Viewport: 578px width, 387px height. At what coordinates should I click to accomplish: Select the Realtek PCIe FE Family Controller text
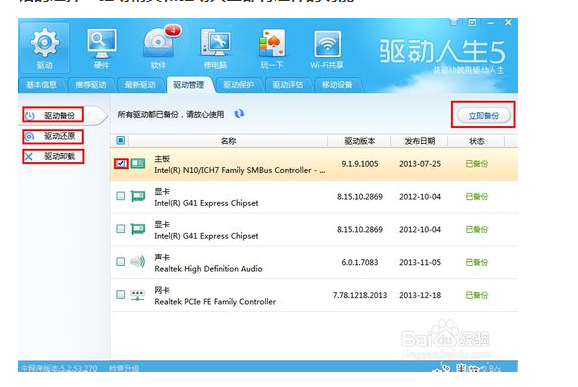point(215,301)
